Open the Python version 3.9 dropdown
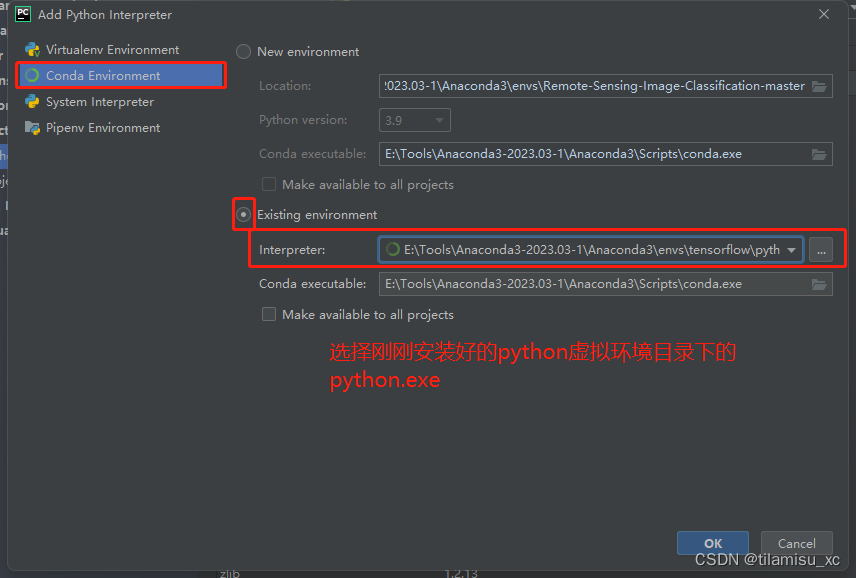 coord(415,120)
